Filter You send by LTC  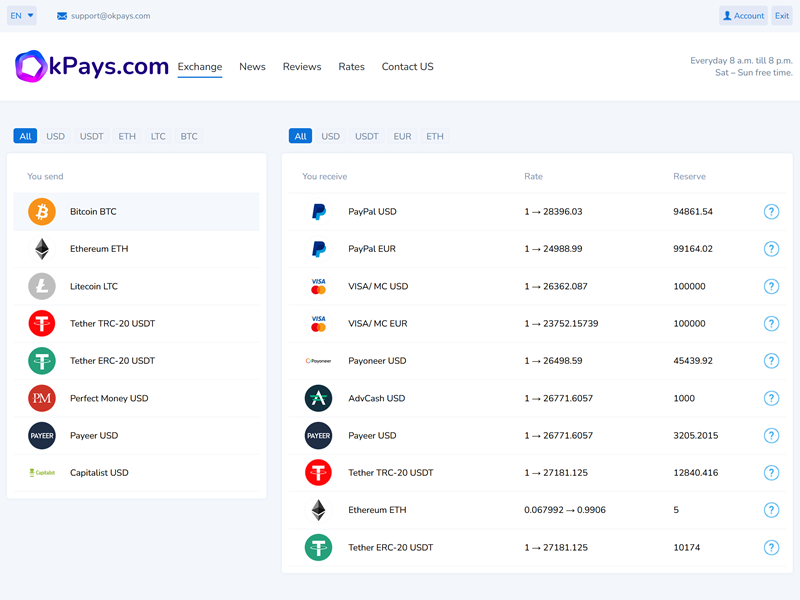coord(158,136)
